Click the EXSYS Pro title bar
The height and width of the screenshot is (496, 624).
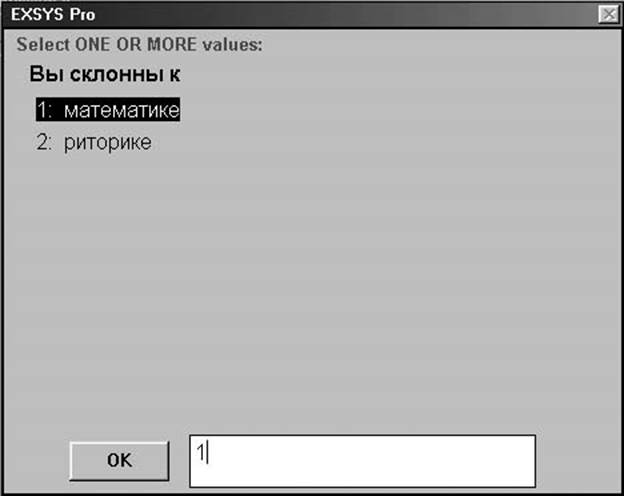[302, 15]
